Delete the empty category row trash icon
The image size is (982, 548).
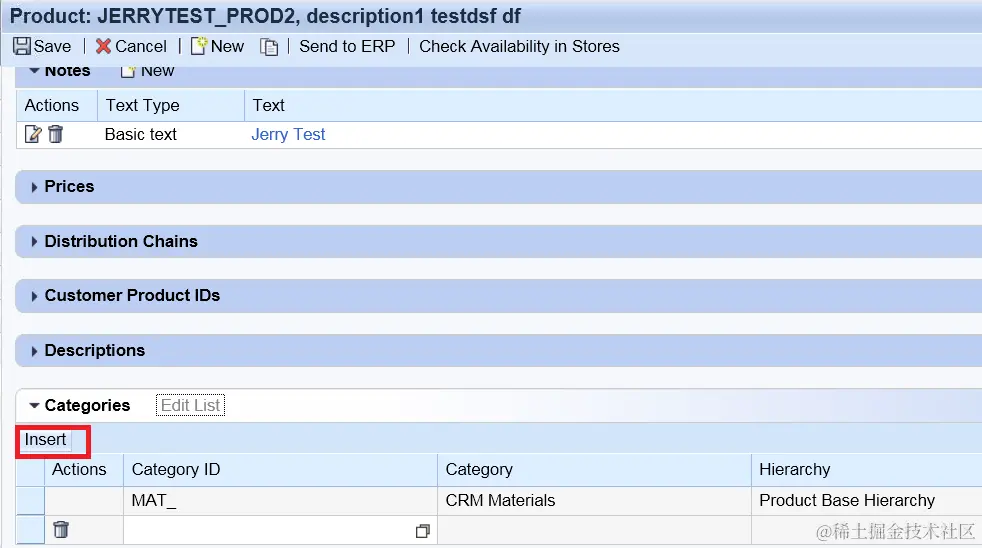[x=61, y=530]
